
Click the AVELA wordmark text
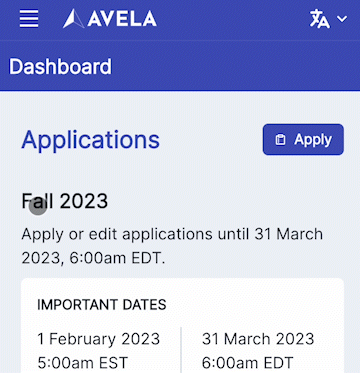tap(122, 19)
